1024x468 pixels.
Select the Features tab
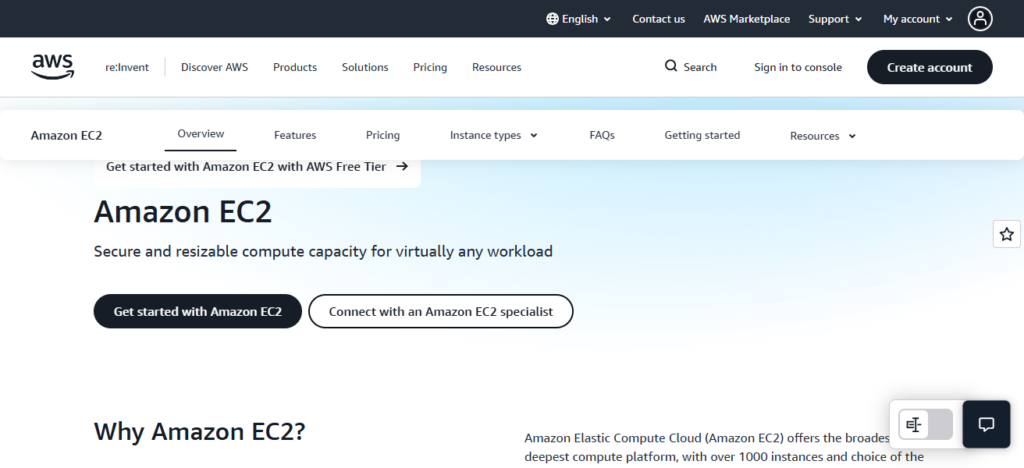295,135
